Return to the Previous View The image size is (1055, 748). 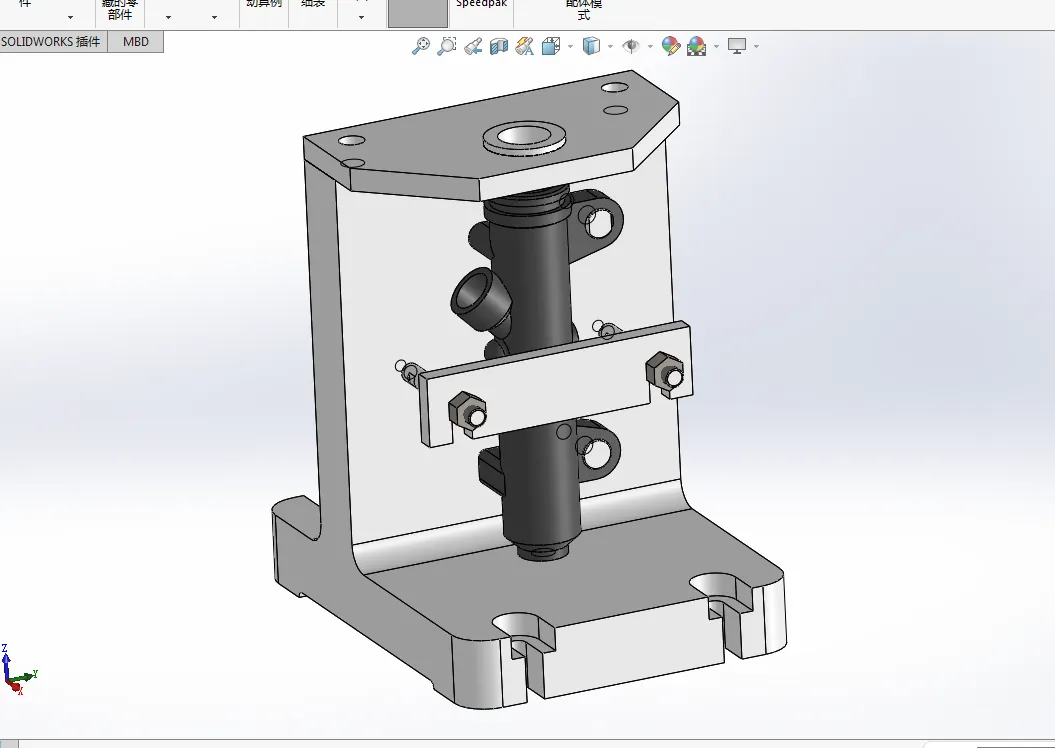[x=473, y=46]
